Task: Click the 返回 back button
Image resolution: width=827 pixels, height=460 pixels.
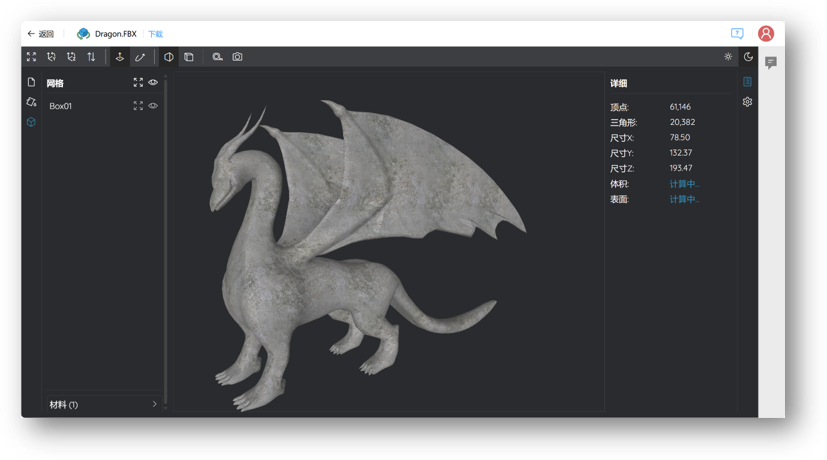Action: pyautogui.click(x=41, y=34)
